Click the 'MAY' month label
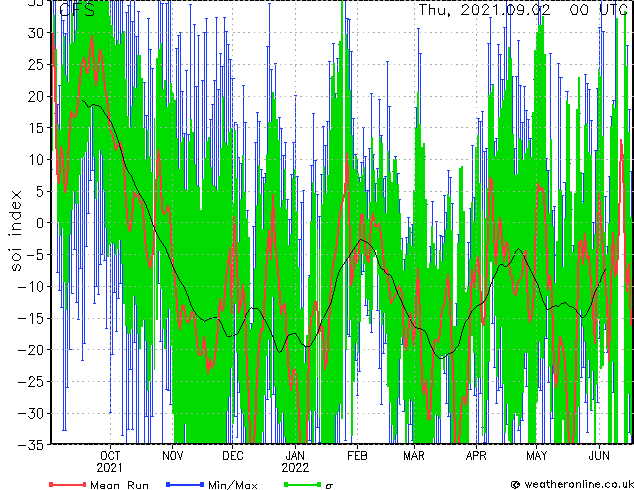The width and height of the screenshot is (634, 490). 537,456
